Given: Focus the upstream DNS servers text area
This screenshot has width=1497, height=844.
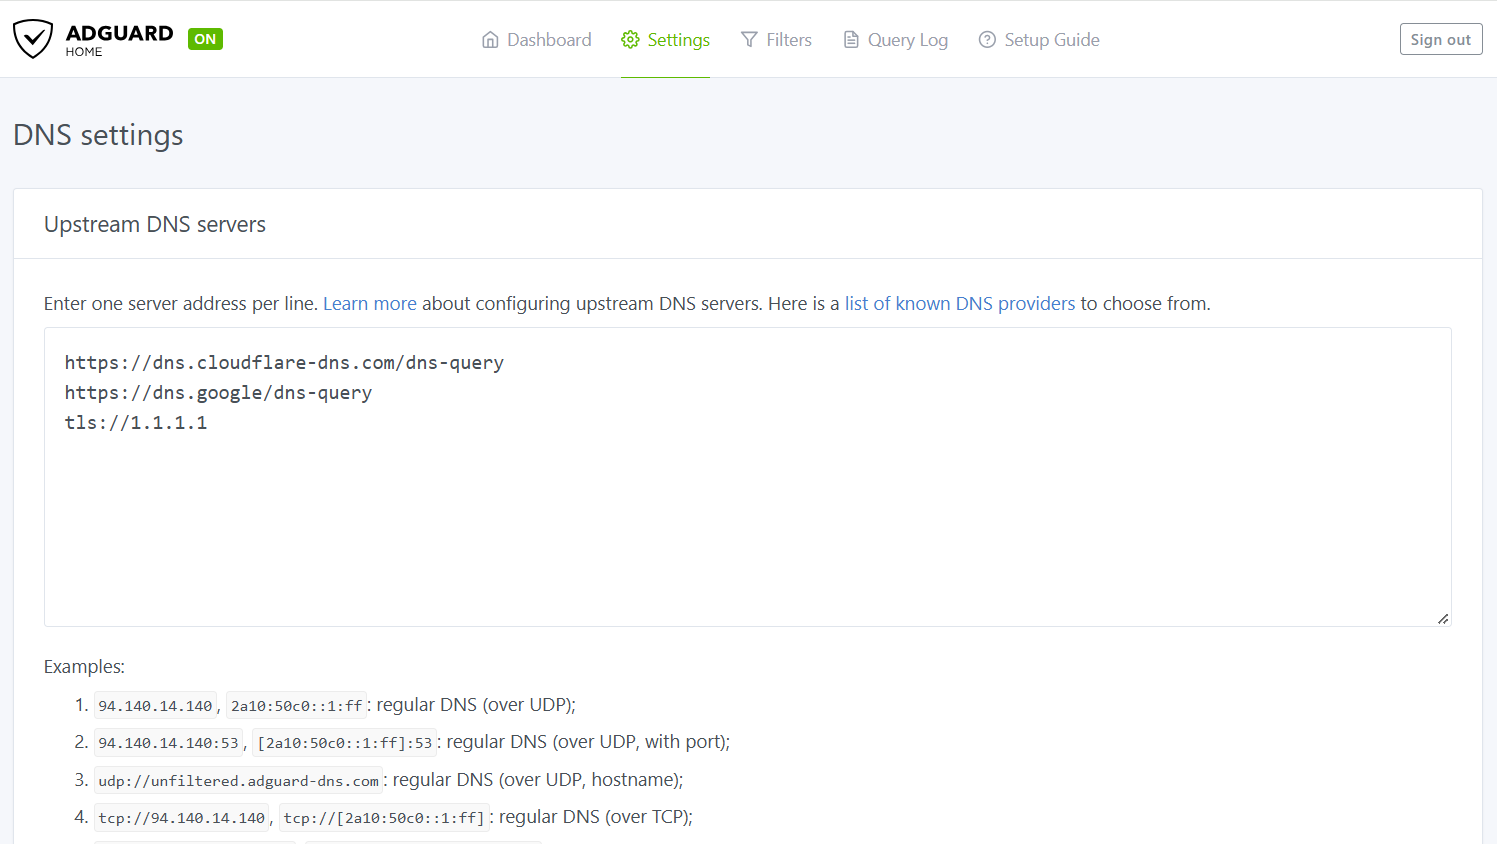Looking at the screenshot, I should pyautogui.click(x=748, y=477).
